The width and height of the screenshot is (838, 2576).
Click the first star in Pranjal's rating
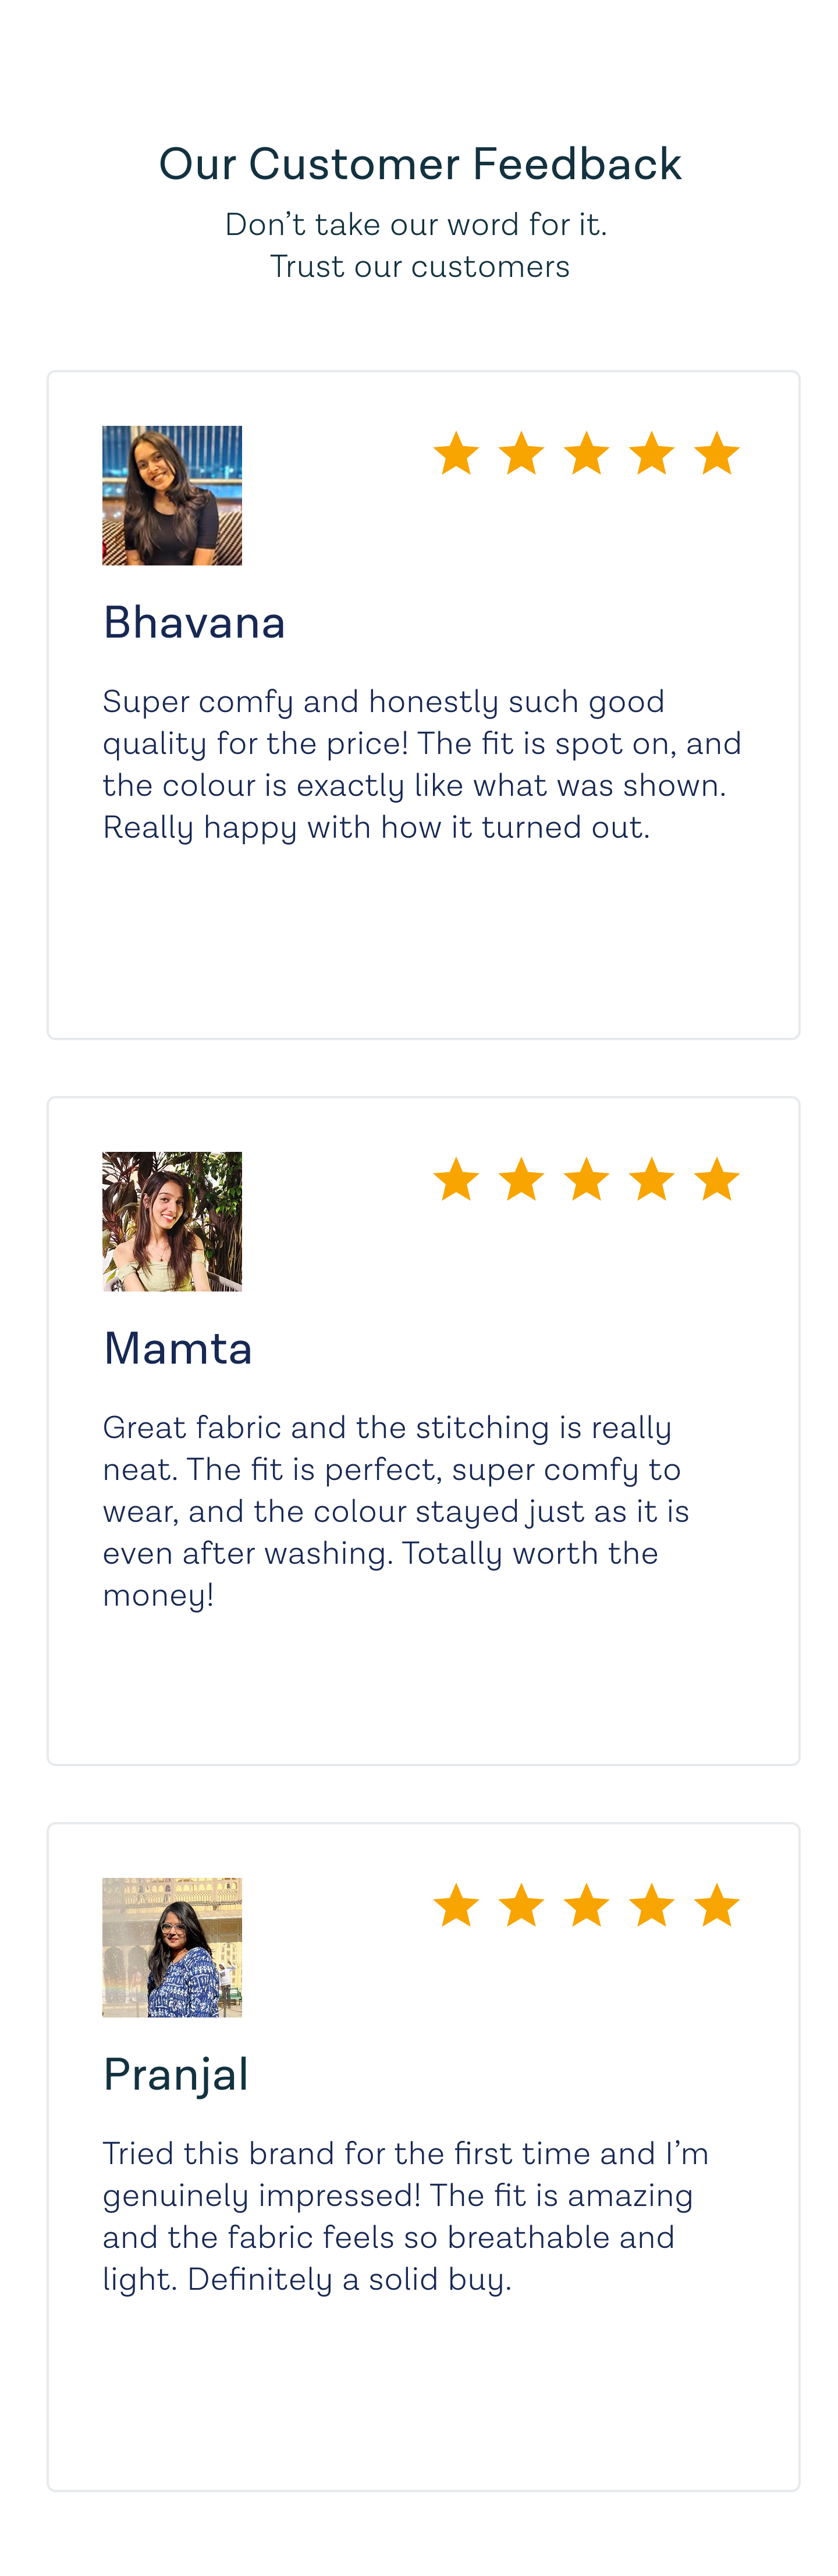coord(456,1906)
